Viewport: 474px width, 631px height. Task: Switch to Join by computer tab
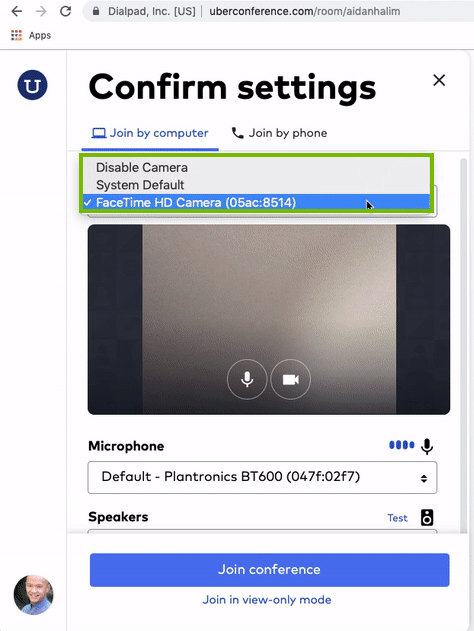click(150, 133)
